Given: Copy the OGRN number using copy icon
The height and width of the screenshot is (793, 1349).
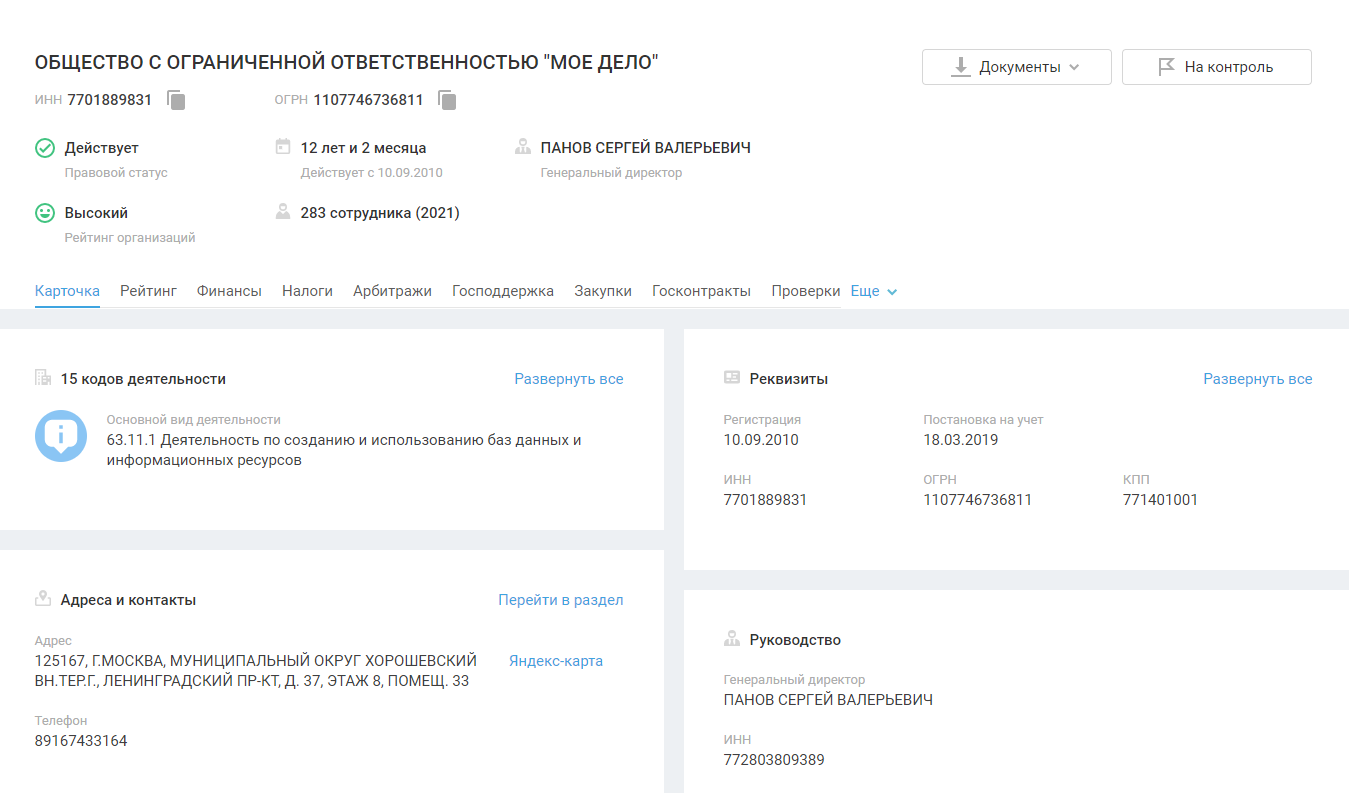Looking at the screenshot, I should (447, 100).
